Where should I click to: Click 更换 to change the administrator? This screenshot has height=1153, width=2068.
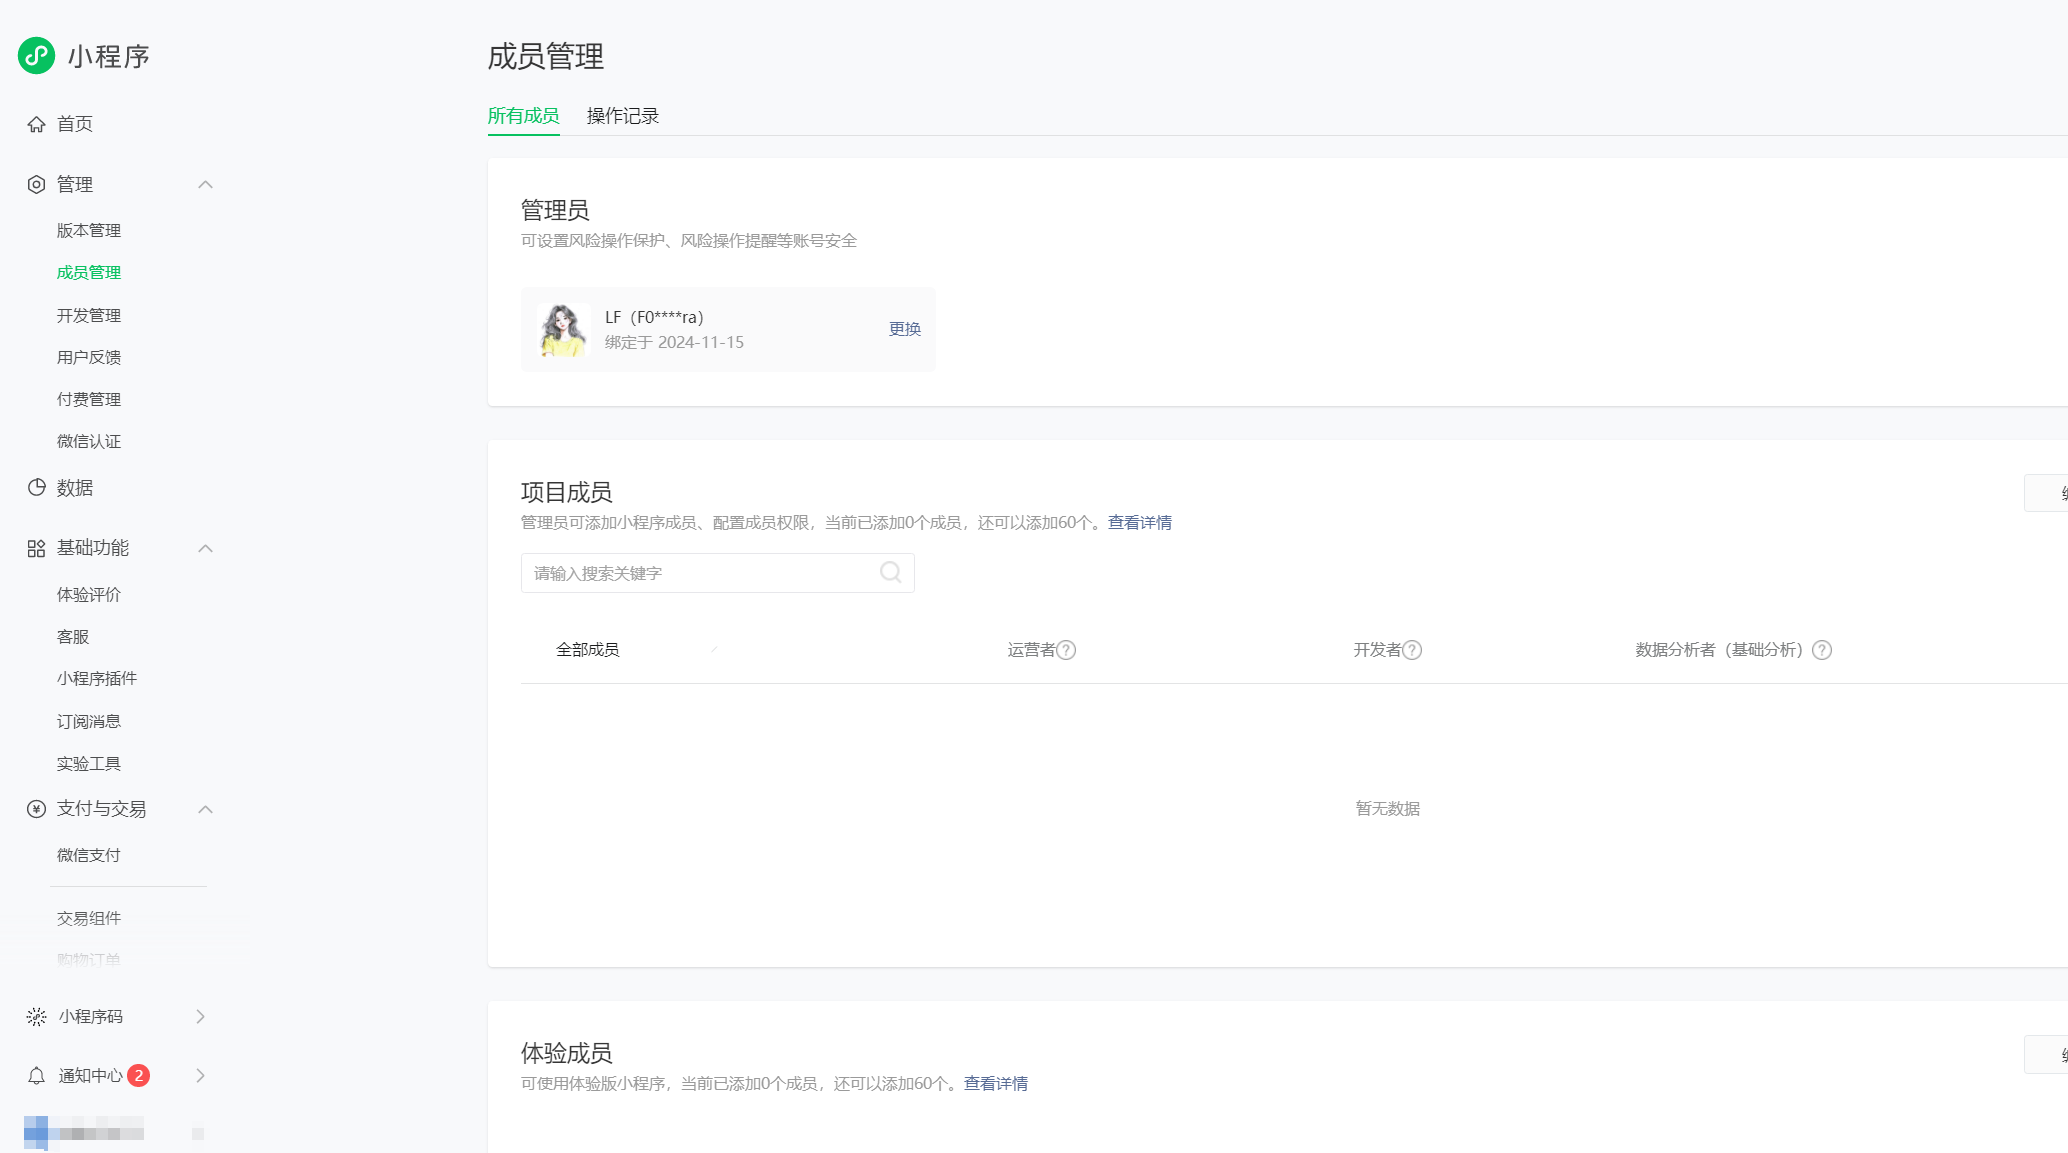point(904,329)
